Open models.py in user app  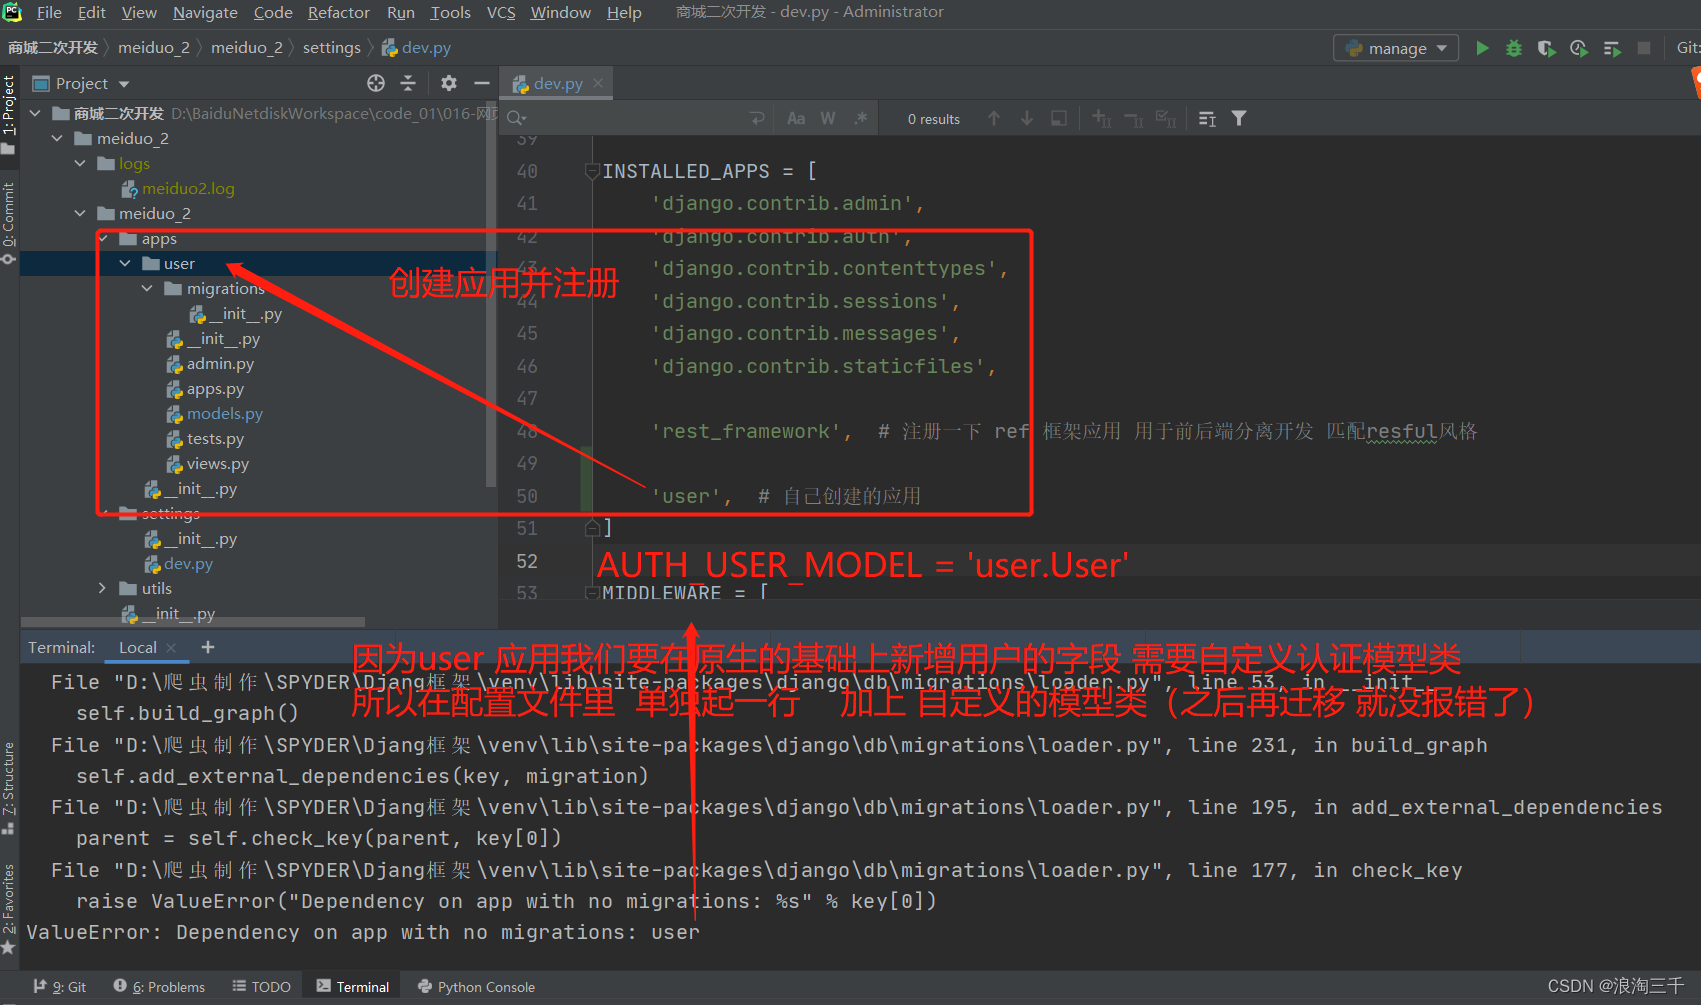224,413
